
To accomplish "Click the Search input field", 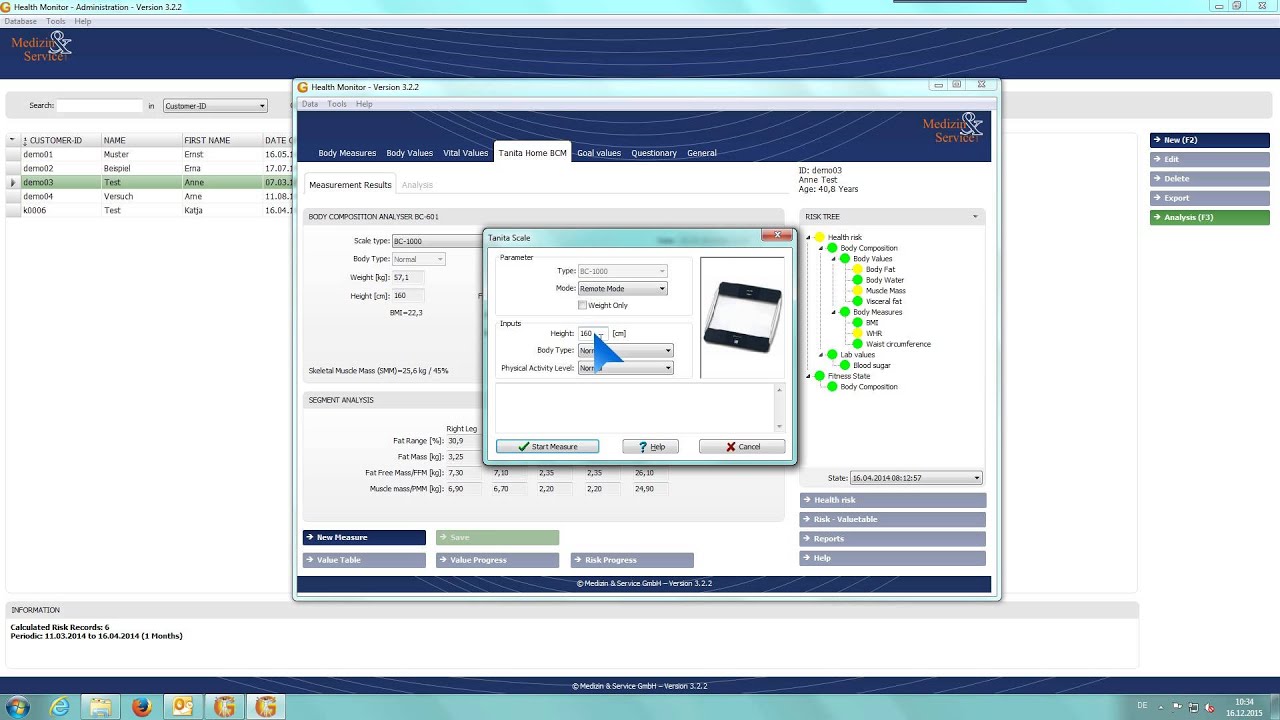I will pos(100,106).
